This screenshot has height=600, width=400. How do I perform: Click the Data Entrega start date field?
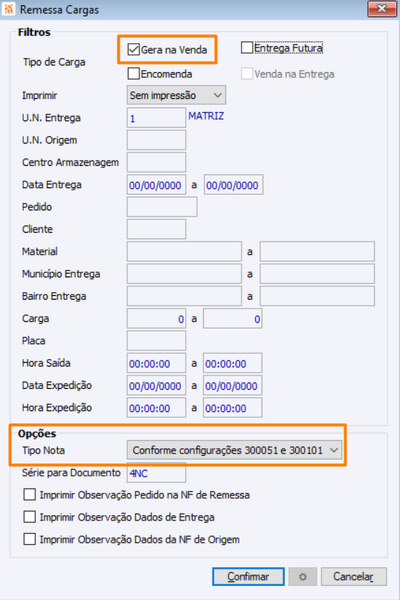[x=156, y=185]
